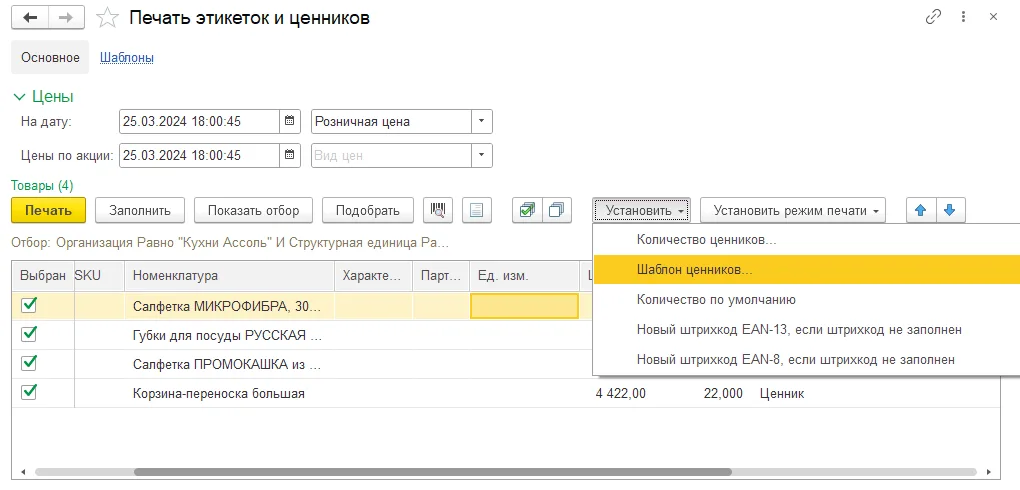Choose Шаблон ценников... menu item

click(806, 269)
